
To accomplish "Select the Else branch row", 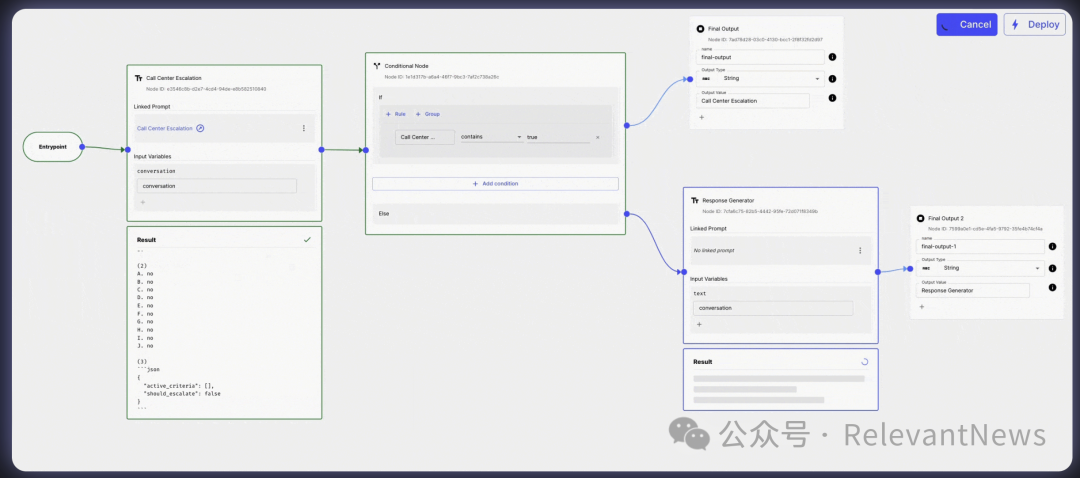I will 495,214.
